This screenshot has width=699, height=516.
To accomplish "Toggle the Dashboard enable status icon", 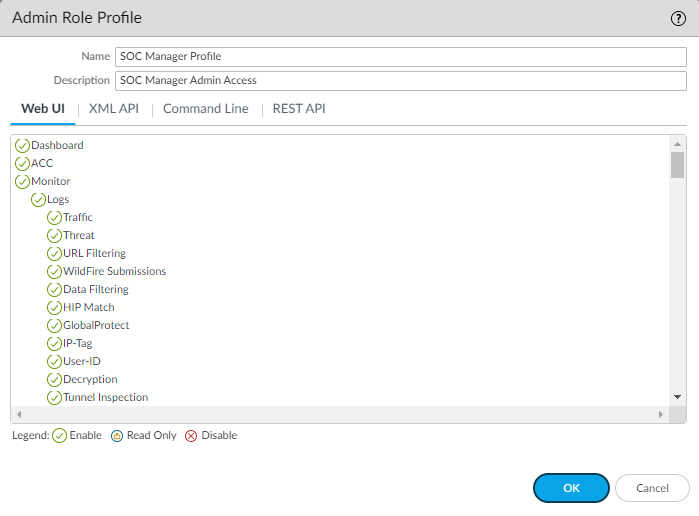I will (x=23, y=146).
